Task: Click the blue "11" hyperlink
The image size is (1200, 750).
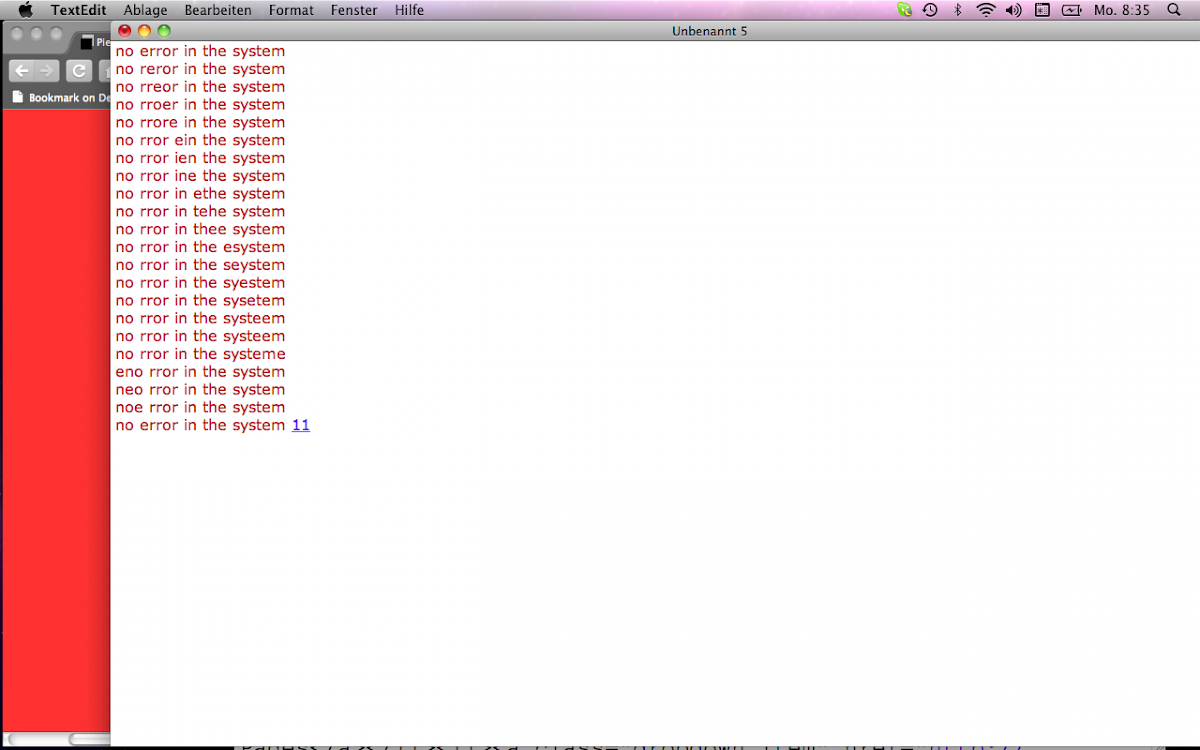Action: click(300, 425)
